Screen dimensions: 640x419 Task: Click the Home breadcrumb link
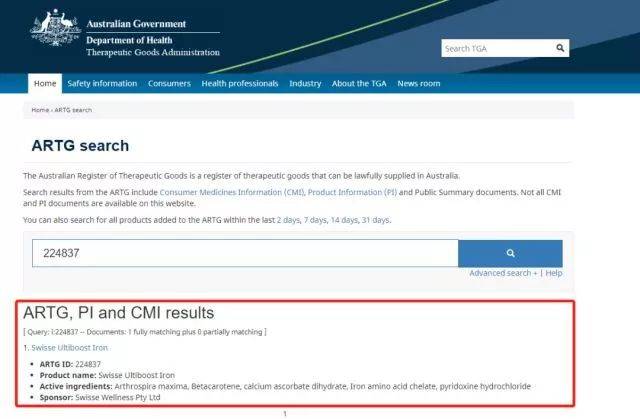coord(40,110)
